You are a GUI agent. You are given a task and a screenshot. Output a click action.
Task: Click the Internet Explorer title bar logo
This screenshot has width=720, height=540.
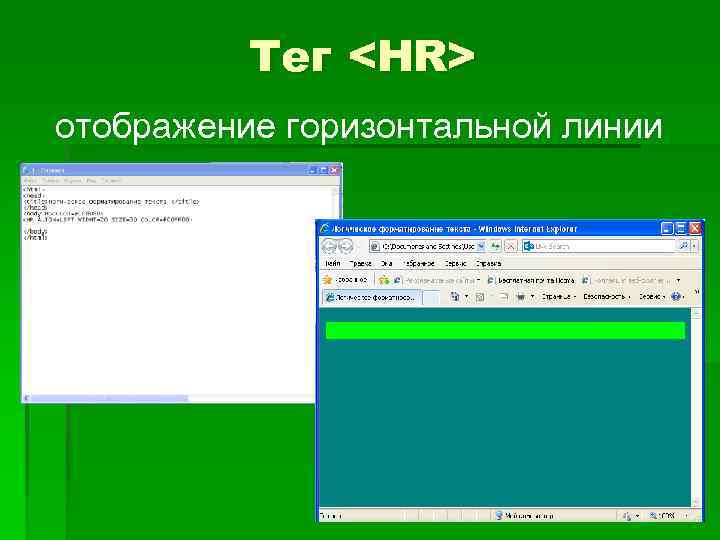325,228
